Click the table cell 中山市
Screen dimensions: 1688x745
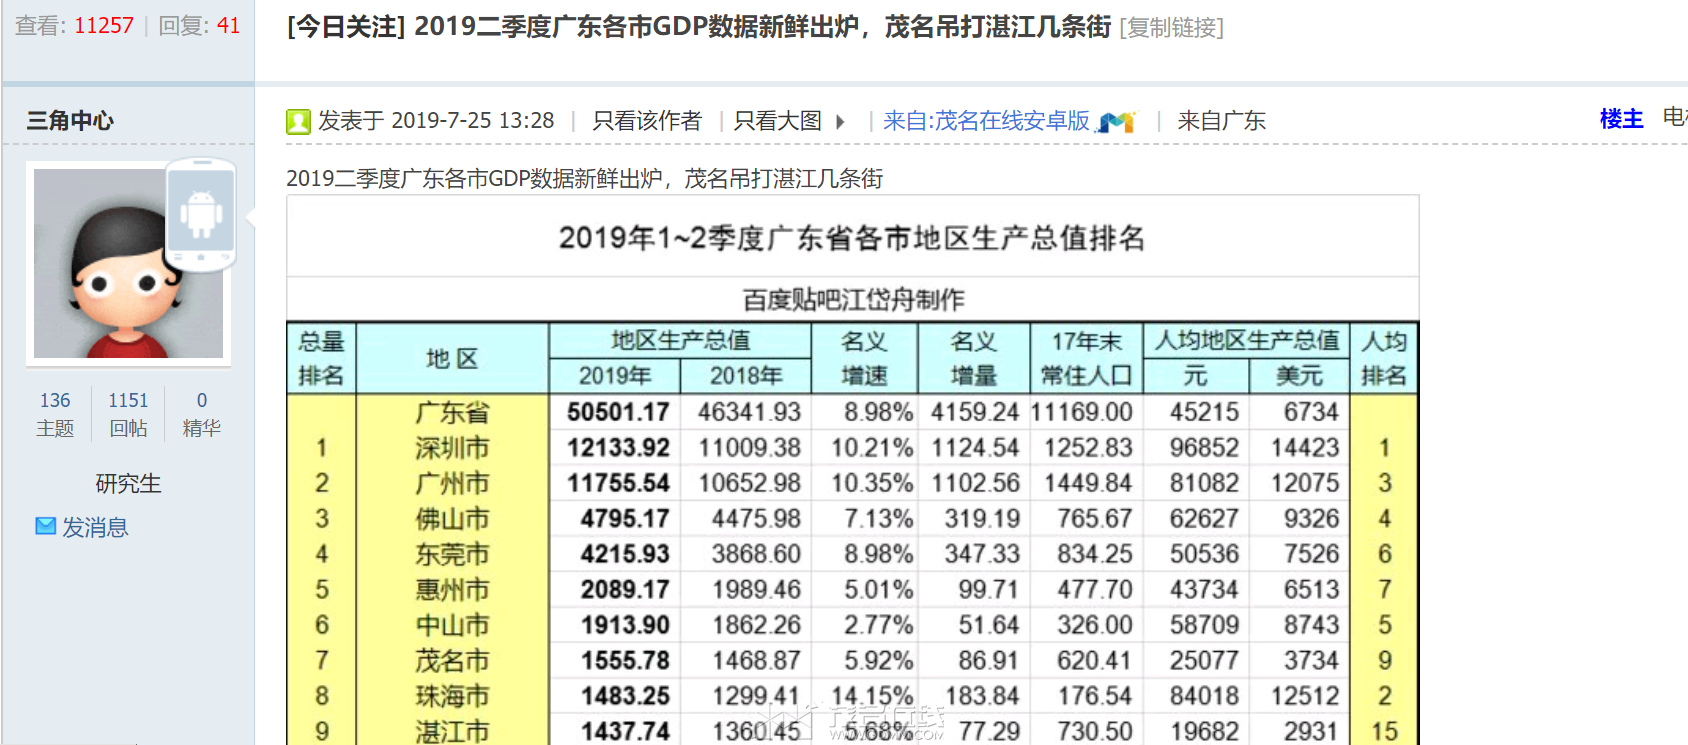pyautogui.click(x=452, y=625)
